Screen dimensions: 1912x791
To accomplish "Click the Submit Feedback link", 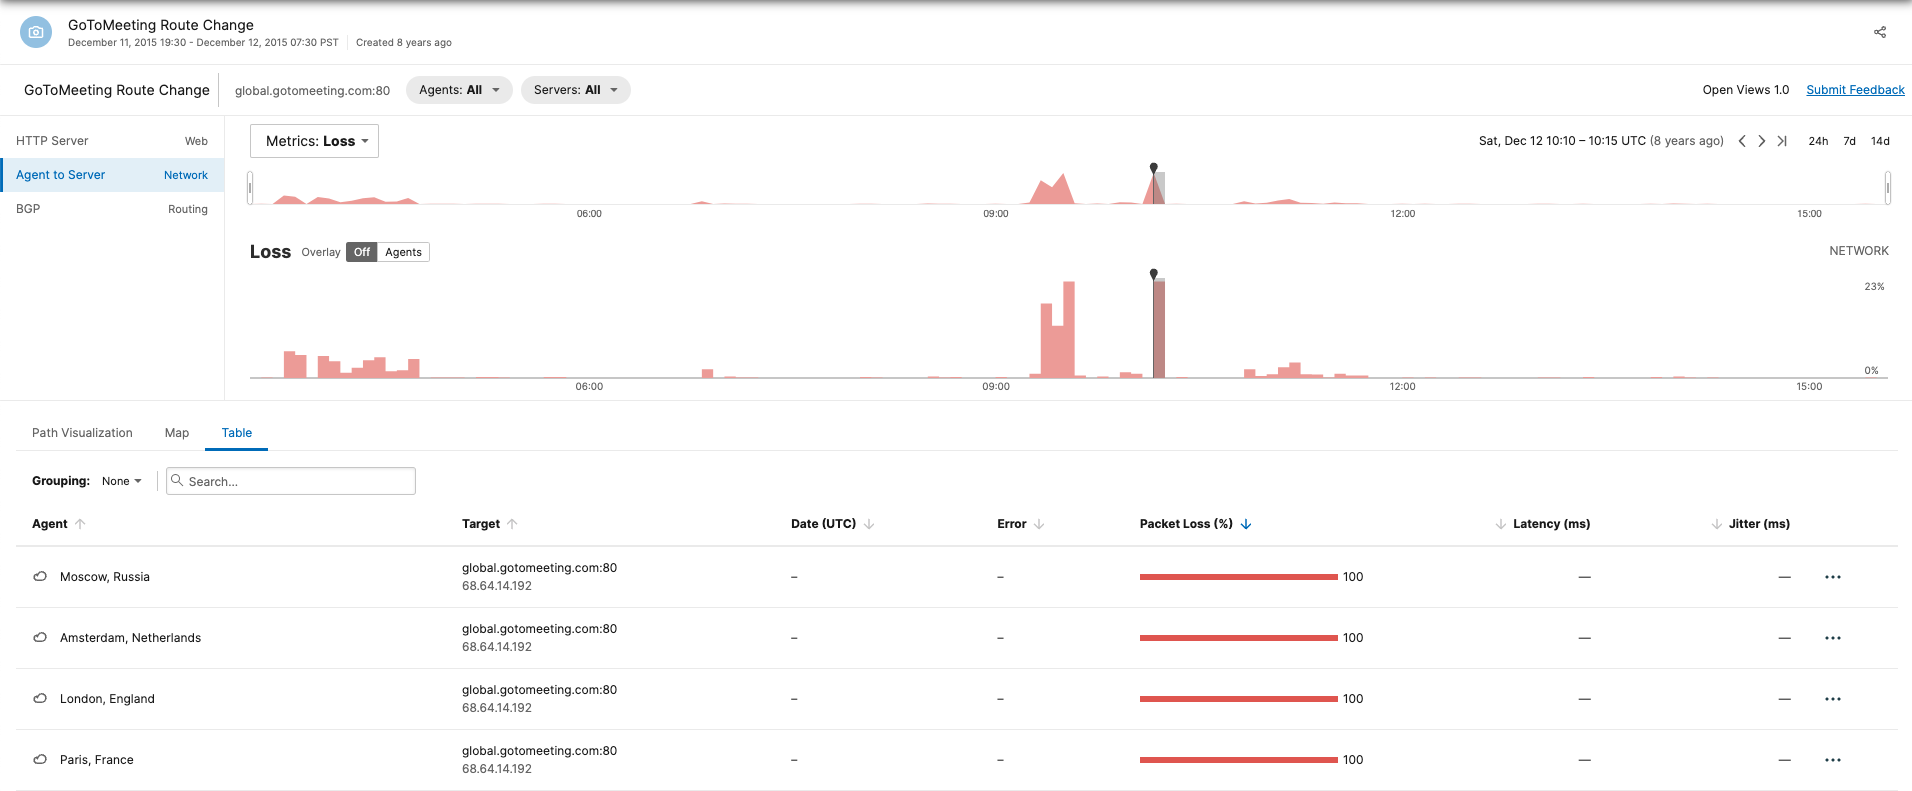I will point(1855,90).
